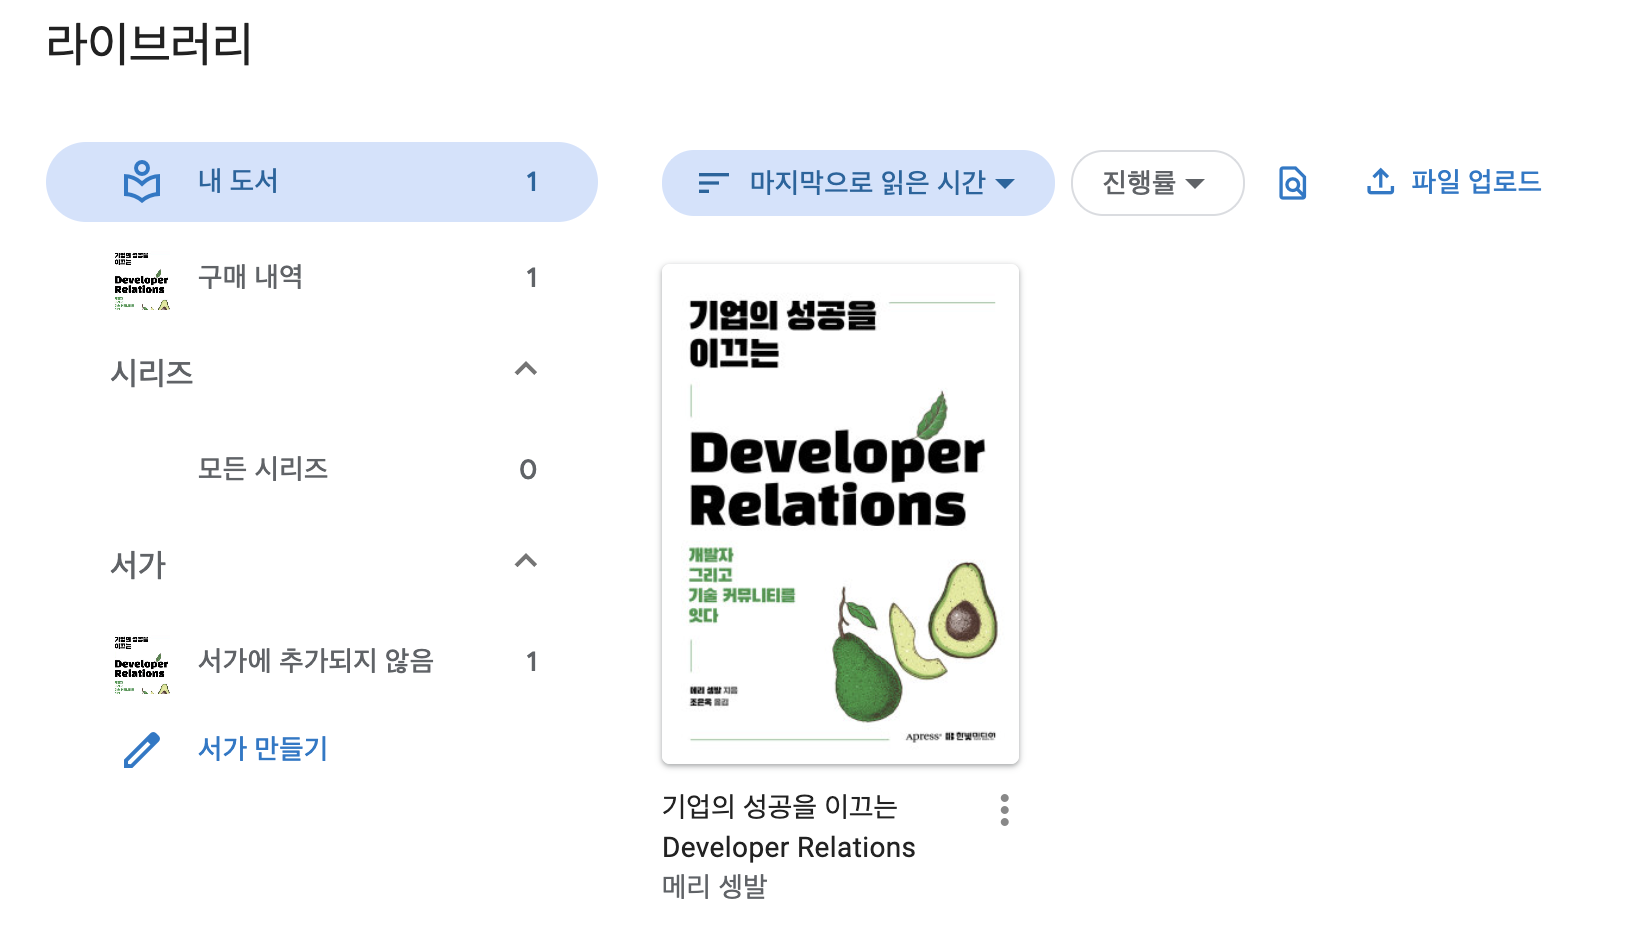Image resolution: width=1626 pixels, height=944 pixels.
Task: Select 모든 시리즈 entry
Action: point(322,469)
